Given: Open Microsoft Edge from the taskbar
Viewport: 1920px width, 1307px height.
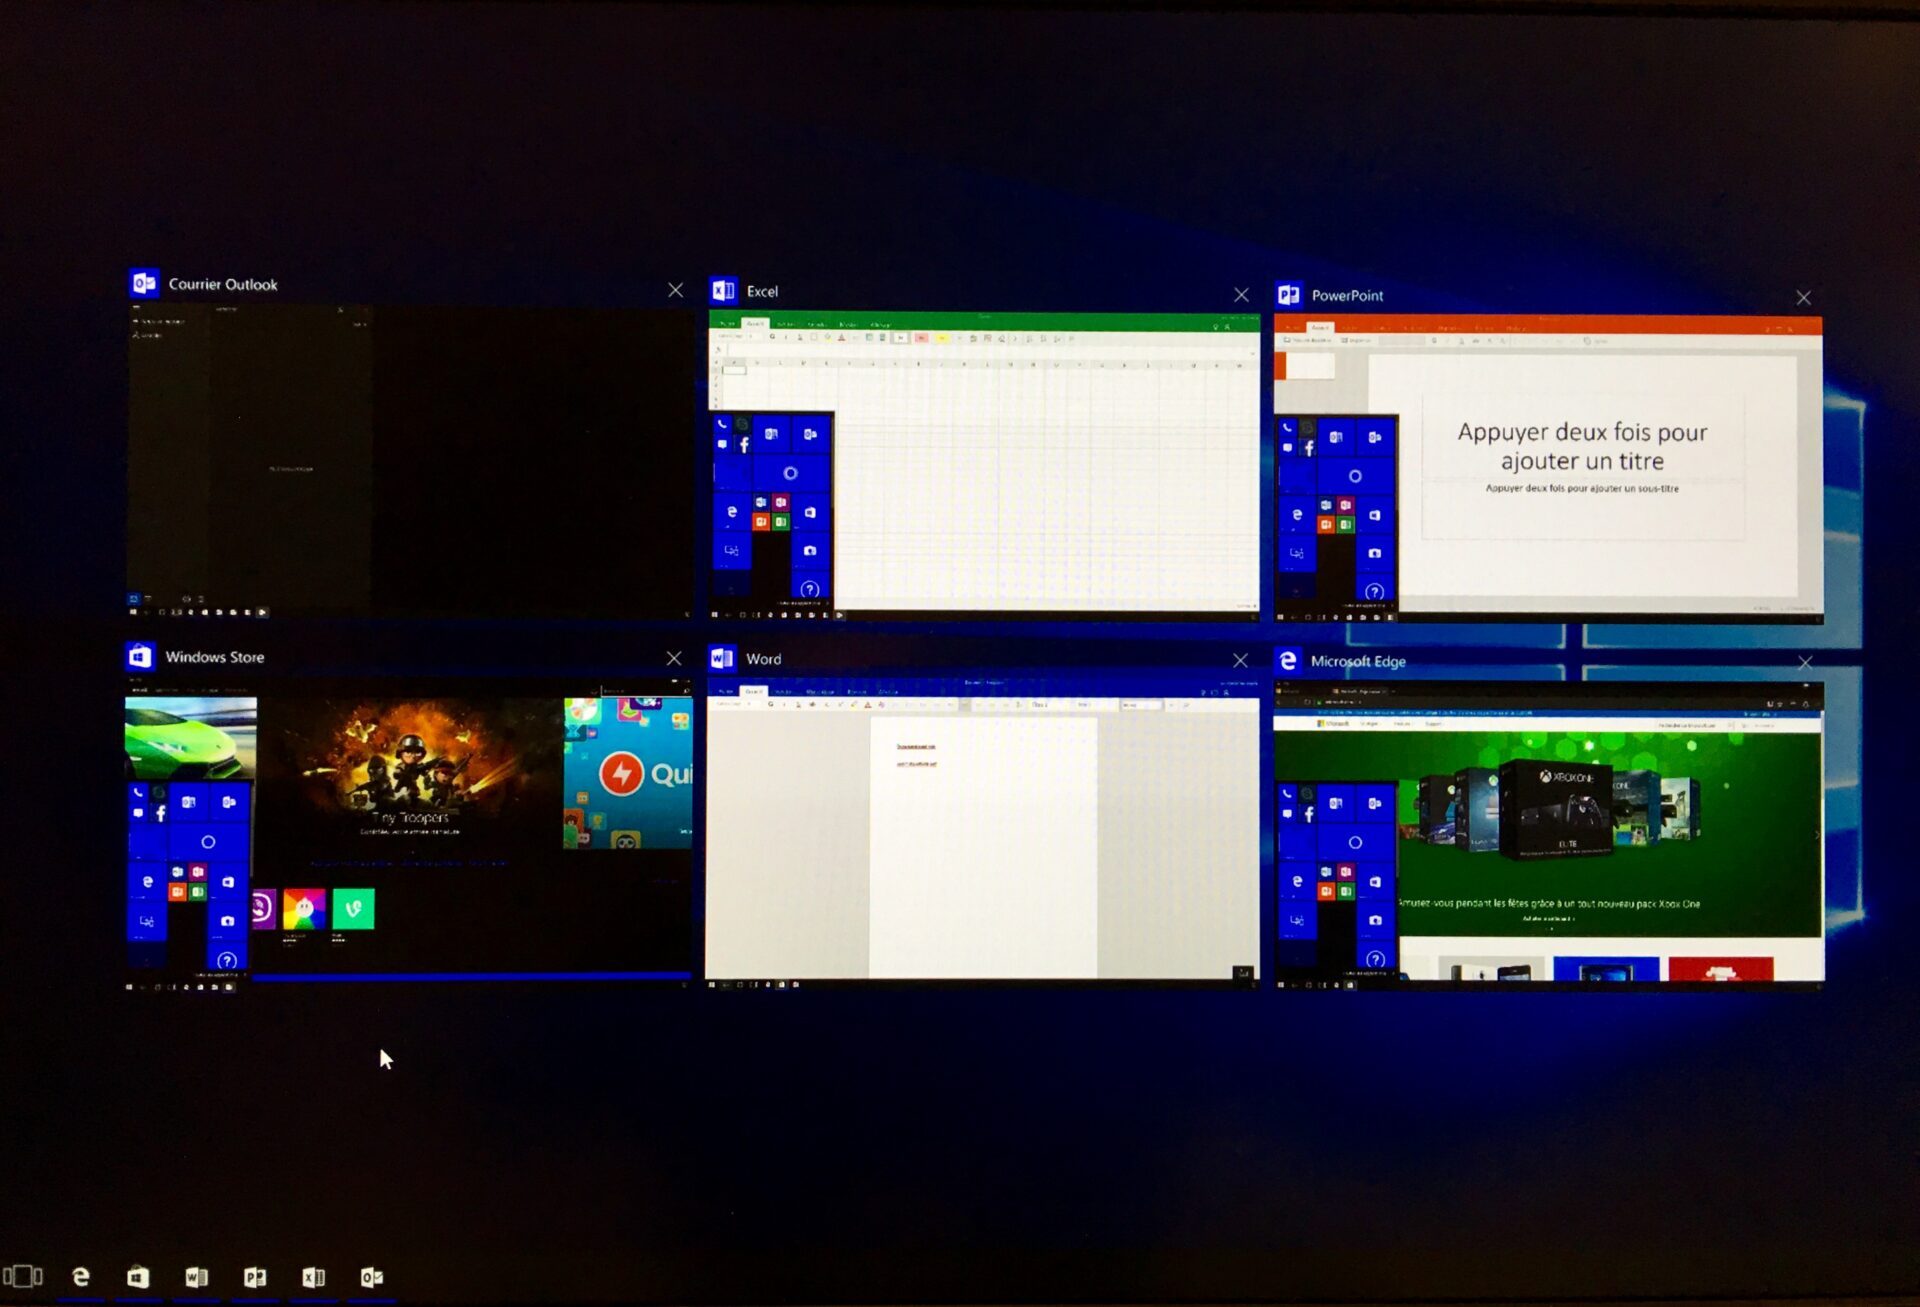Looking at the screenshot, I should [x=81, y=1276].
